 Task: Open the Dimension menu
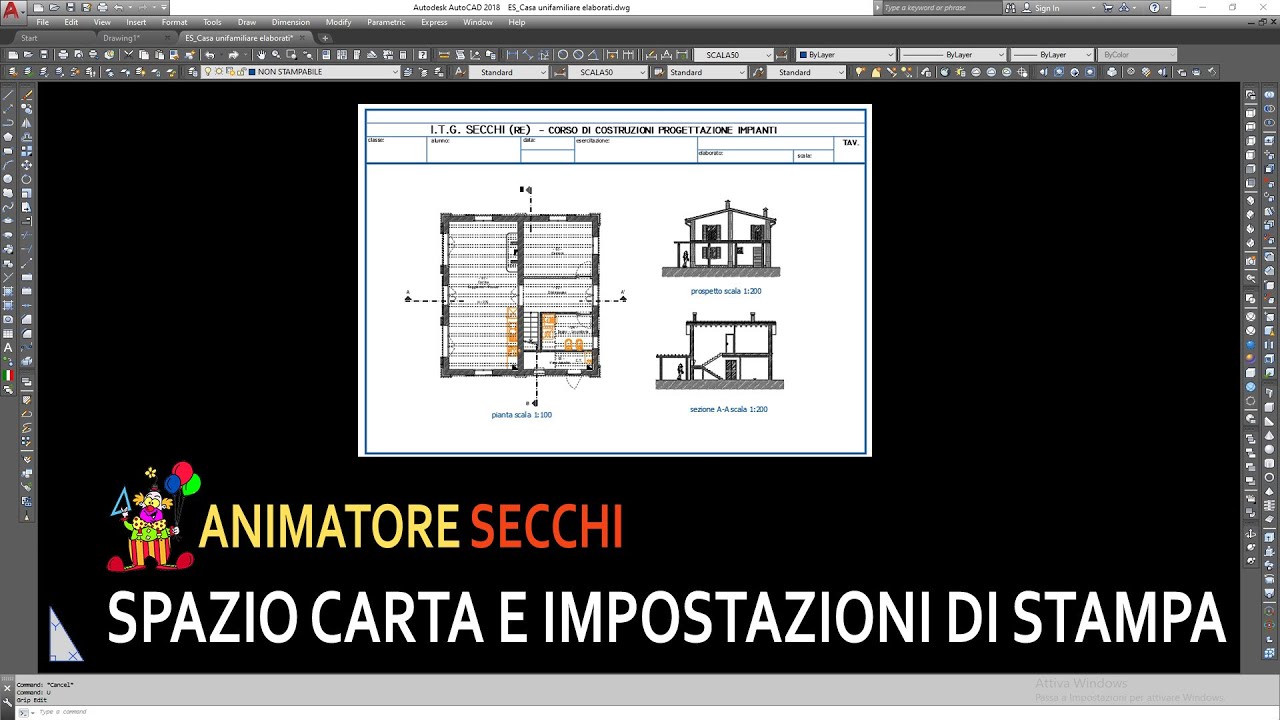pyautogui.click(x=291, y=22)
